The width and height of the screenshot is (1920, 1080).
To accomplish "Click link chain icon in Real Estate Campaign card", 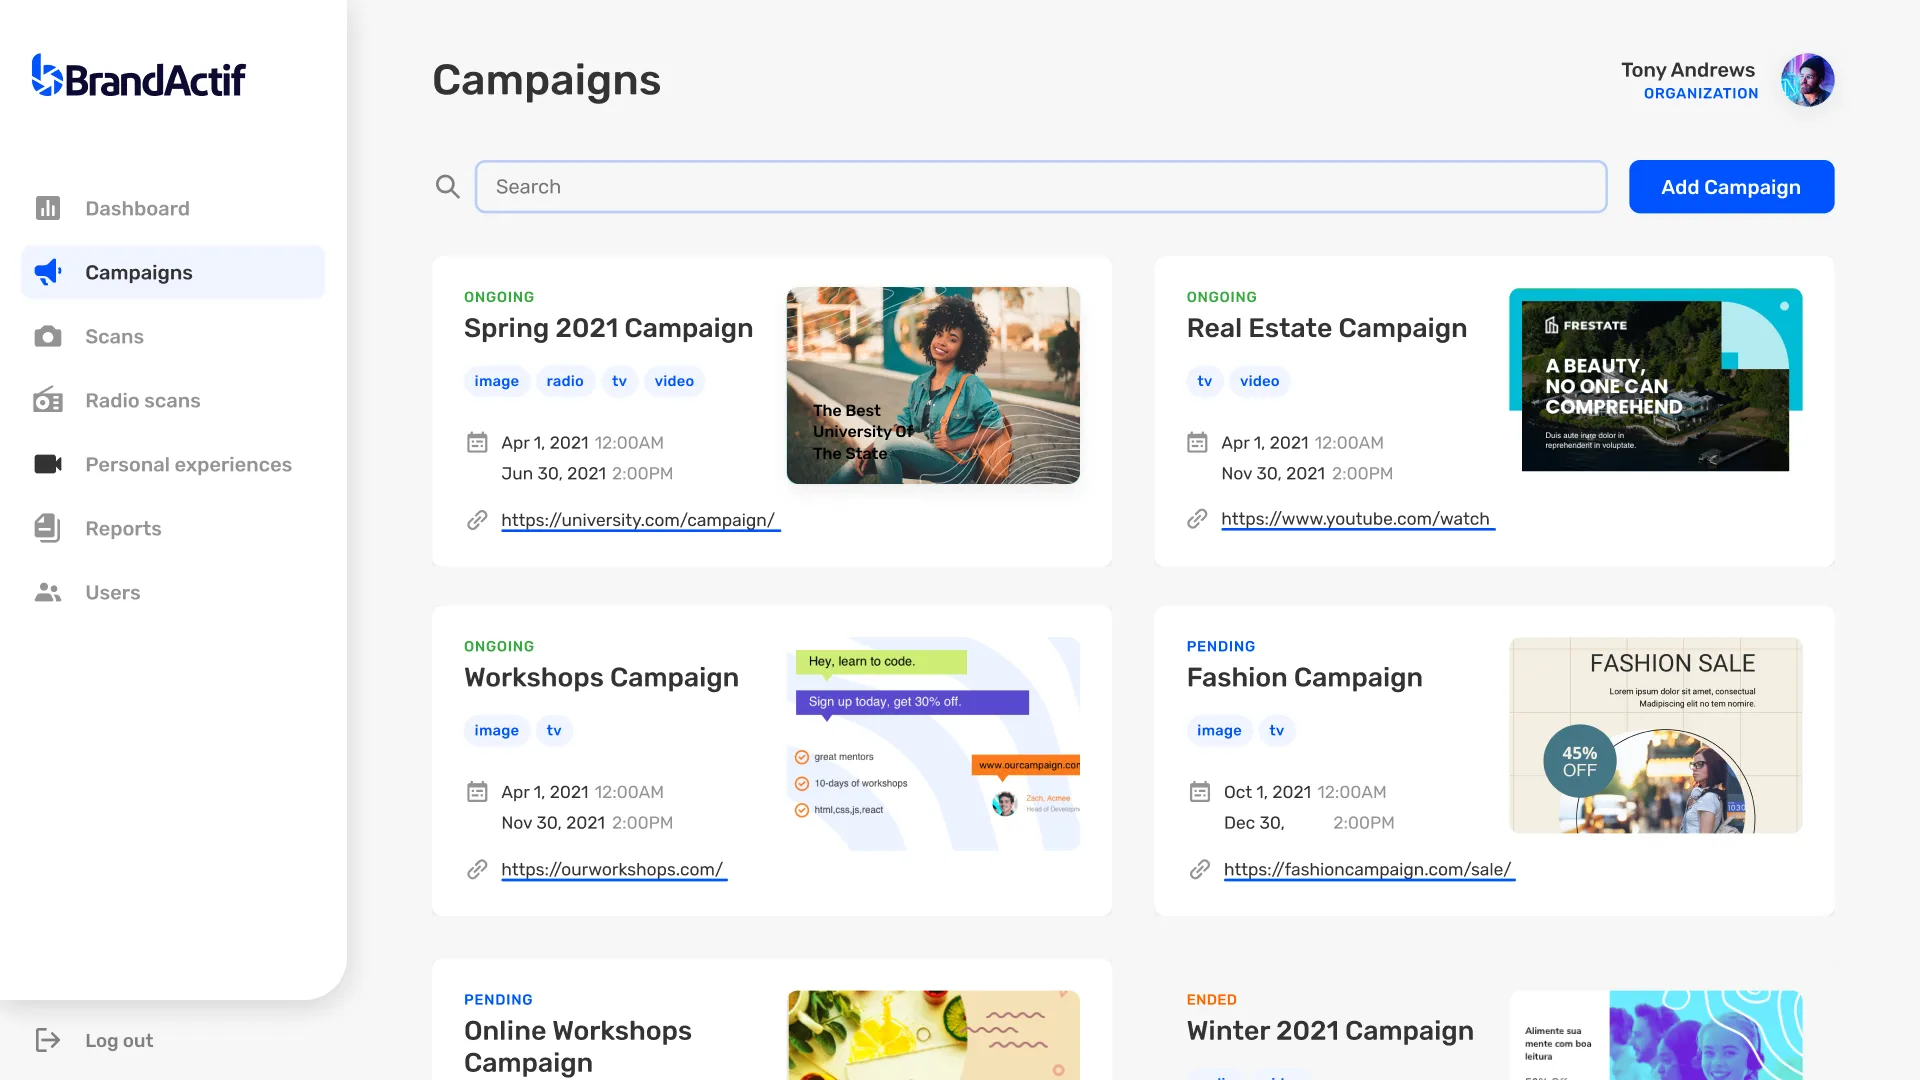I will [x=1197, y=519].
